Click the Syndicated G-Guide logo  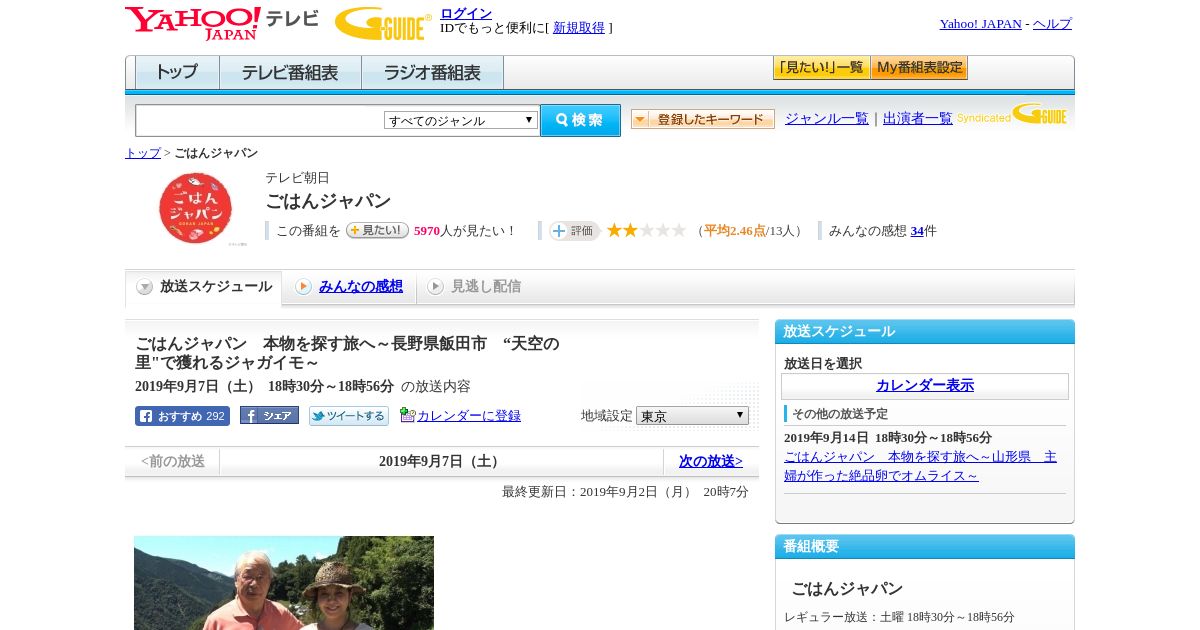1012,114
